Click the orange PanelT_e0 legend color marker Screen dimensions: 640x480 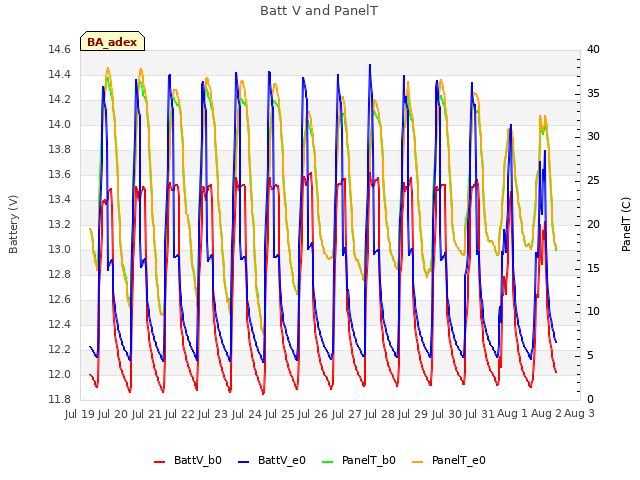point(418,462)
